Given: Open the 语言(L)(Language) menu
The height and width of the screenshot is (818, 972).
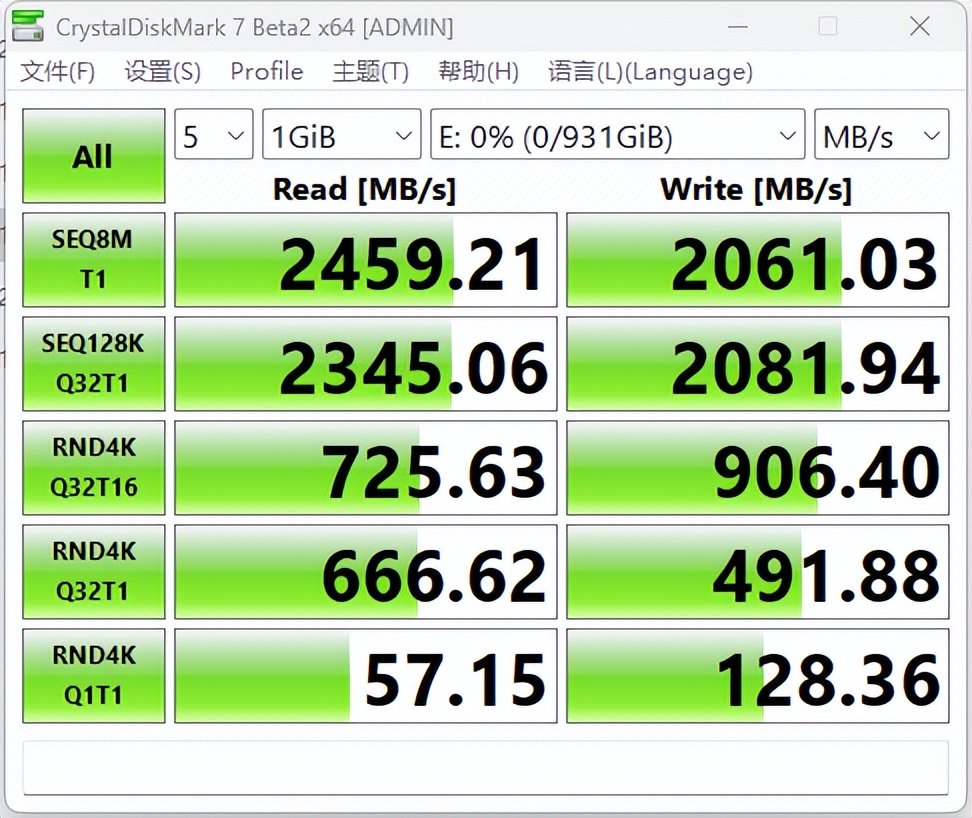Looking at the screenshot, I should (650, 71).
